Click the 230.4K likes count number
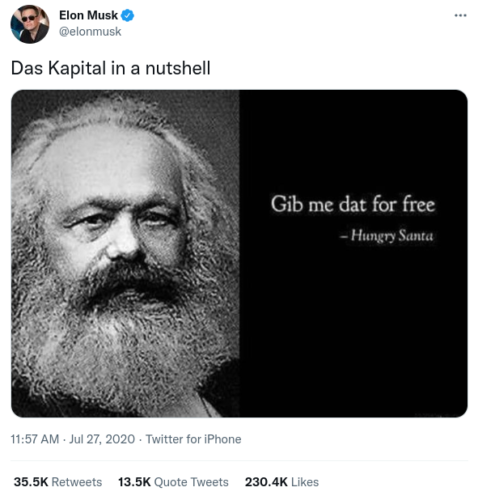 [266, 482]
